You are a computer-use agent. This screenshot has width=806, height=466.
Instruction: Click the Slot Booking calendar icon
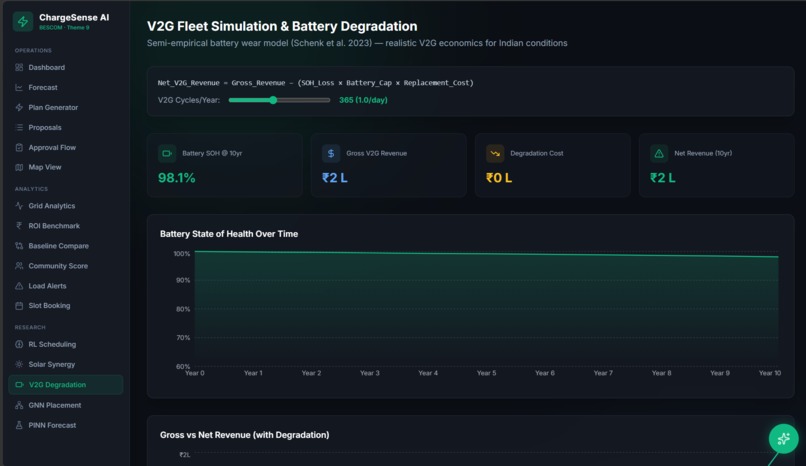(19, 306)
